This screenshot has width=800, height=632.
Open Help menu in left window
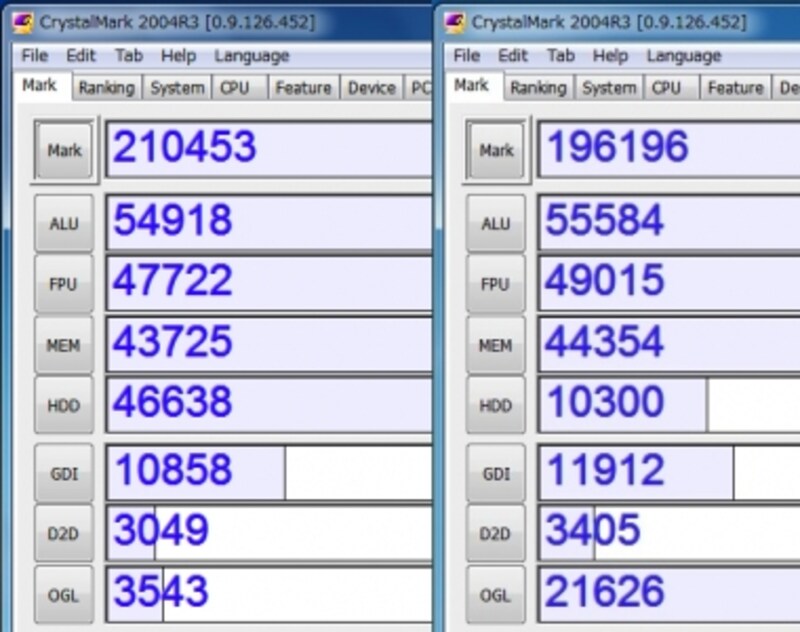pos(179,55)
